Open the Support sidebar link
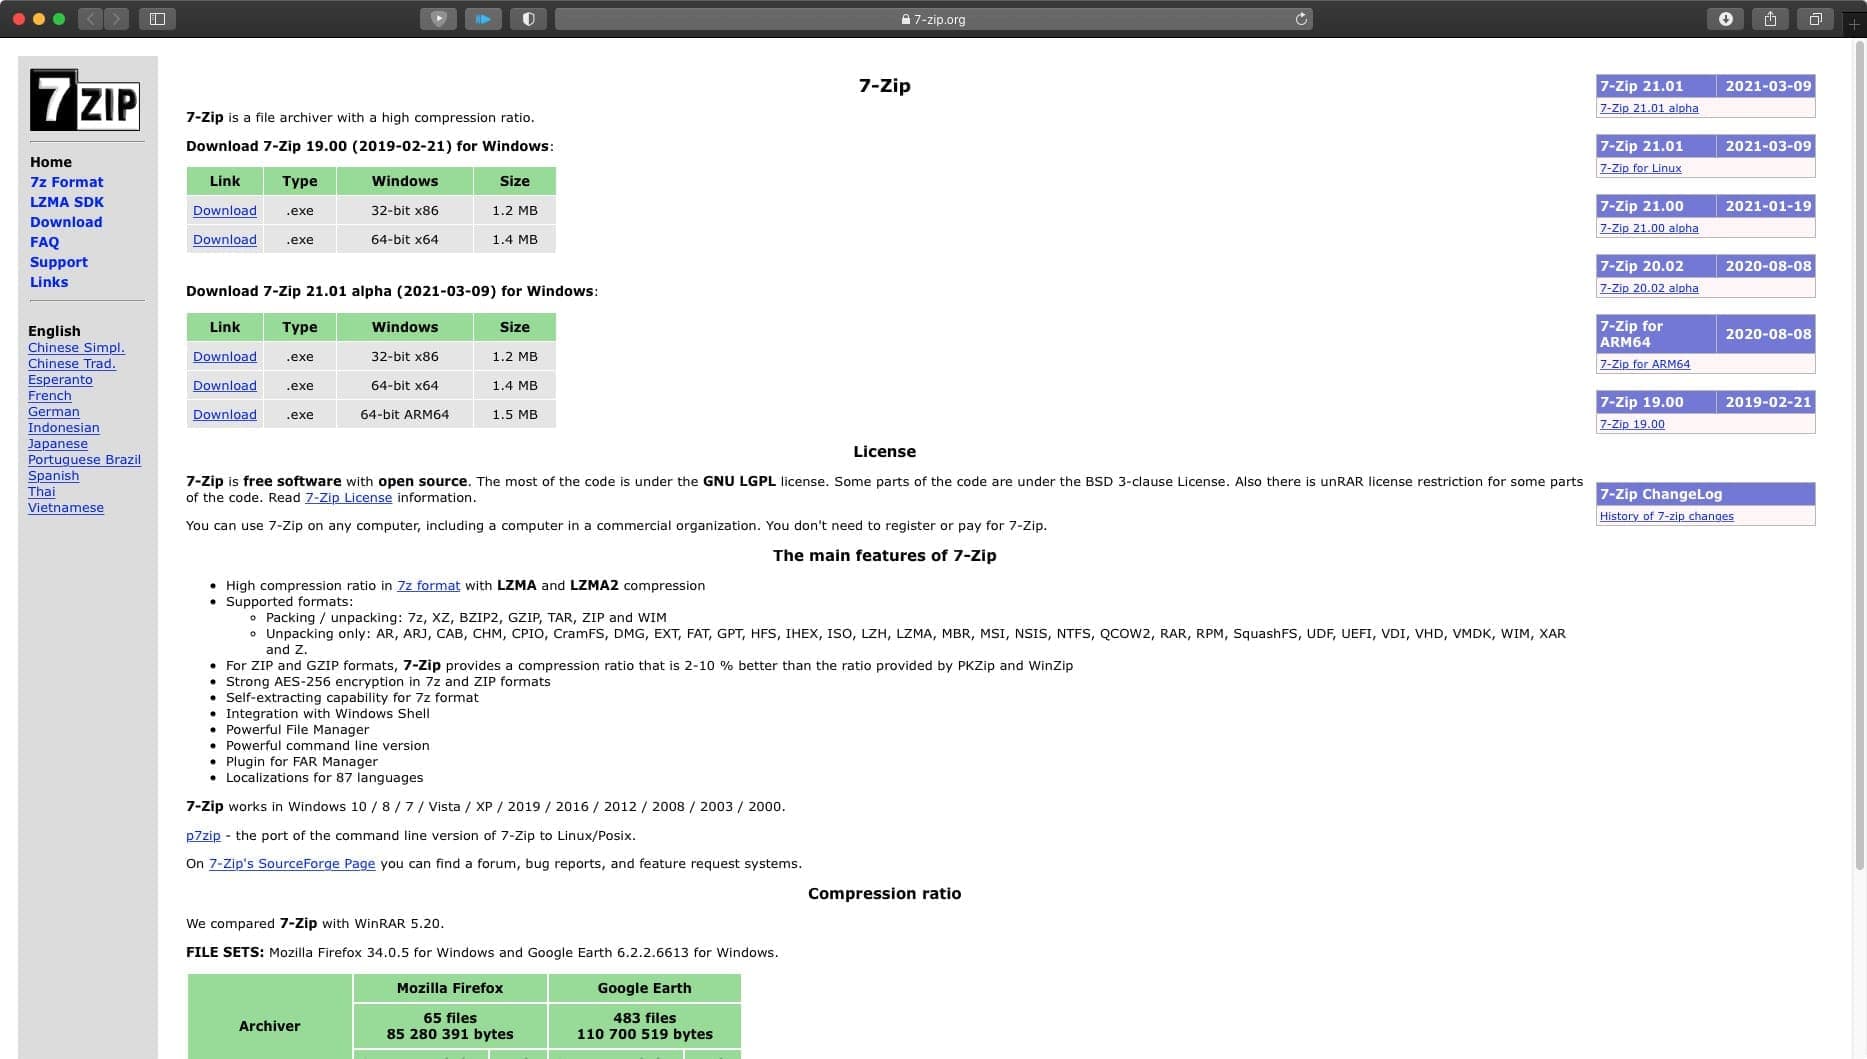The image size is (1867, 1059). coord(59,262)
